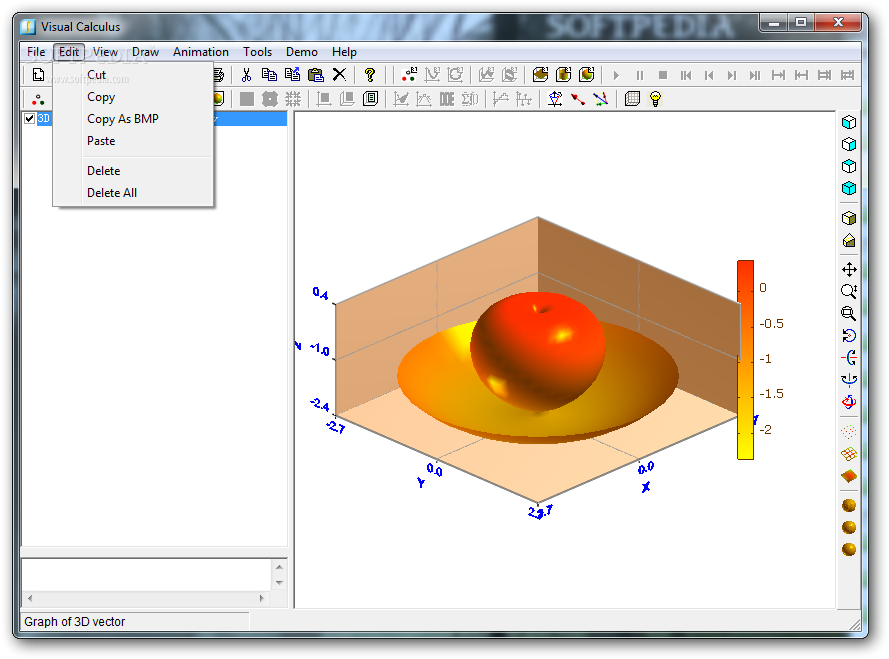
Task: Open the Help menu
Action: [x=344, y=52]
